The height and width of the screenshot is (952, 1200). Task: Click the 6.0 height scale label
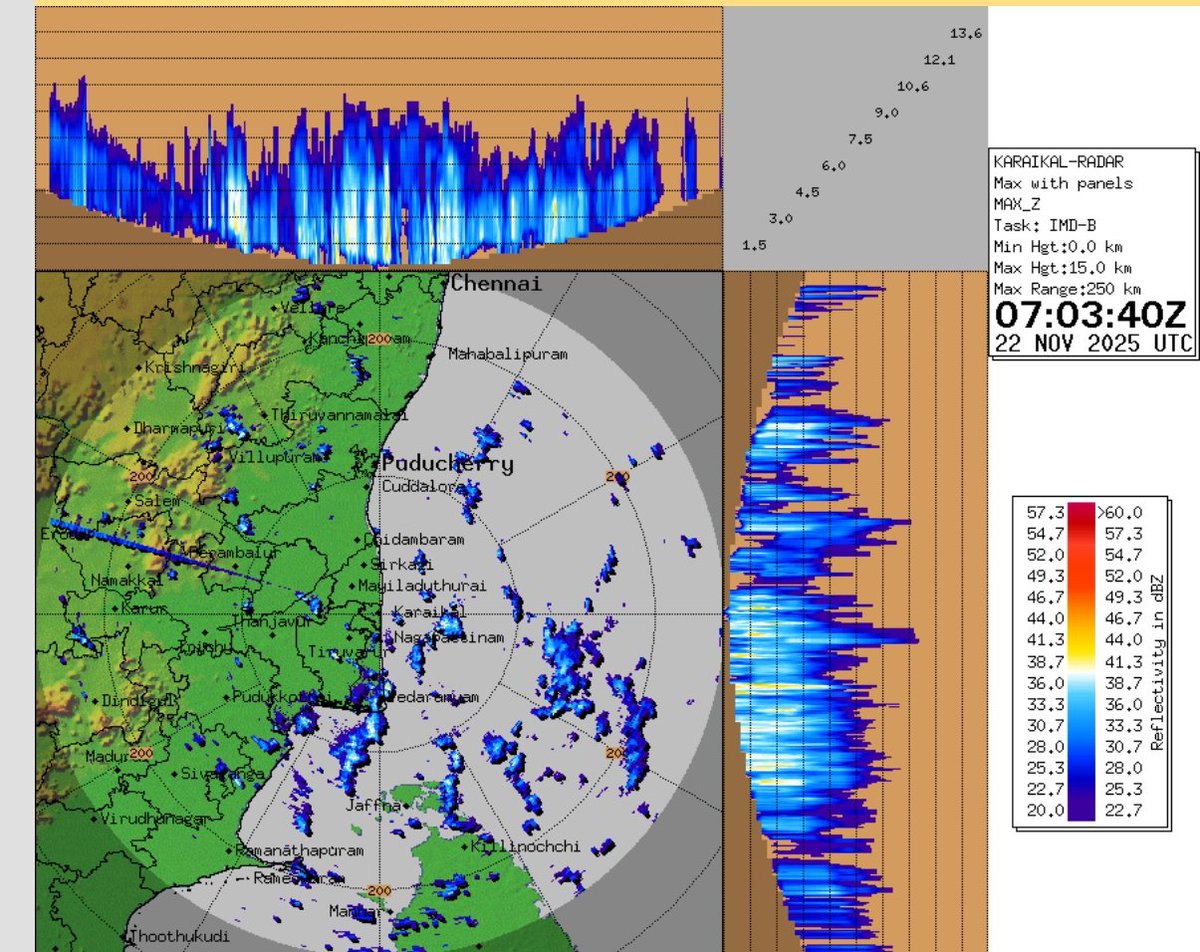[x=834, y=165]
